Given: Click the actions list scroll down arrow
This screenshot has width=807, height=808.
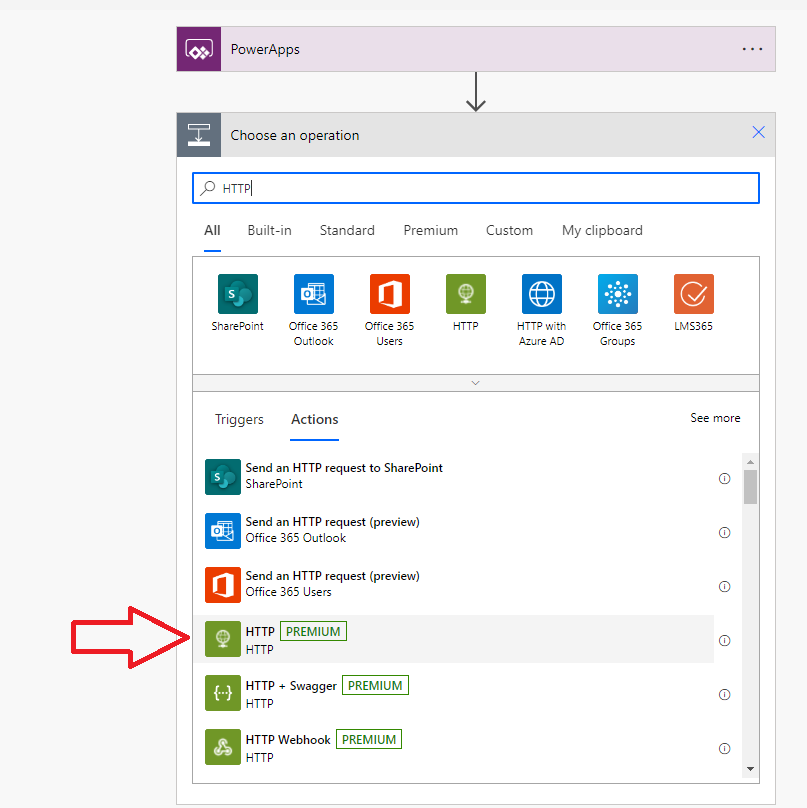Looking at the screenshot, I should (x=750, y=769).
